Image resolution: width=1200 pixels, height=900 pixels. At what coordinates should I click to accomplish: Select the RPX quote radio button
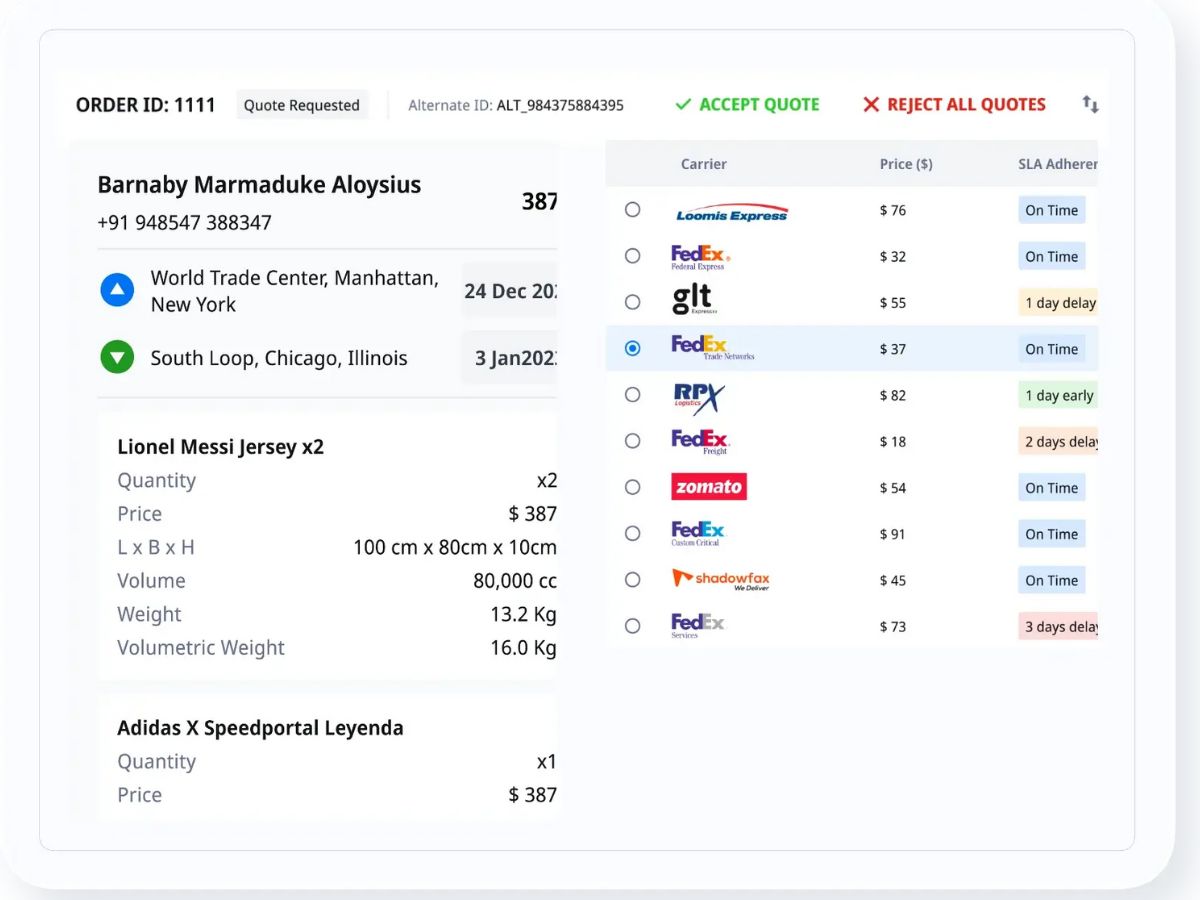[633, 395]
